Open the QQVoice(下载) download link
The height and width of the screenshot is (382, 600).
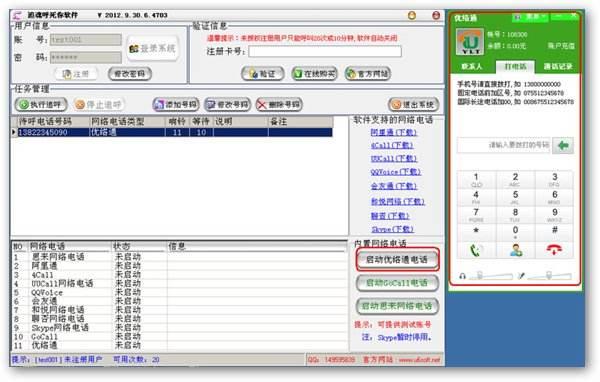[x=395, y=172]
